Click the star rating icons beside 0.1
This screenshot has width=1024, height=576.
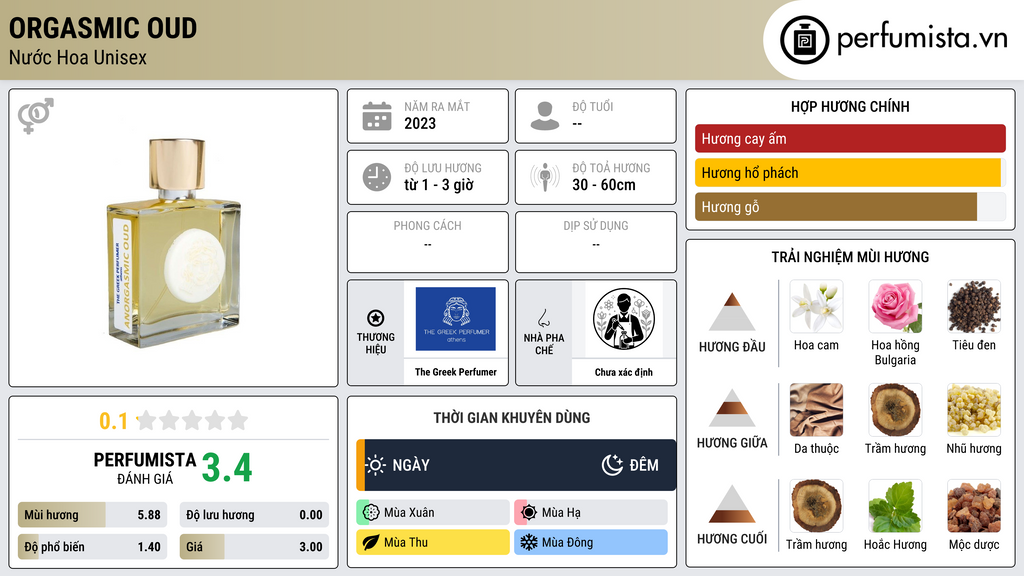(x=192, y=421)
